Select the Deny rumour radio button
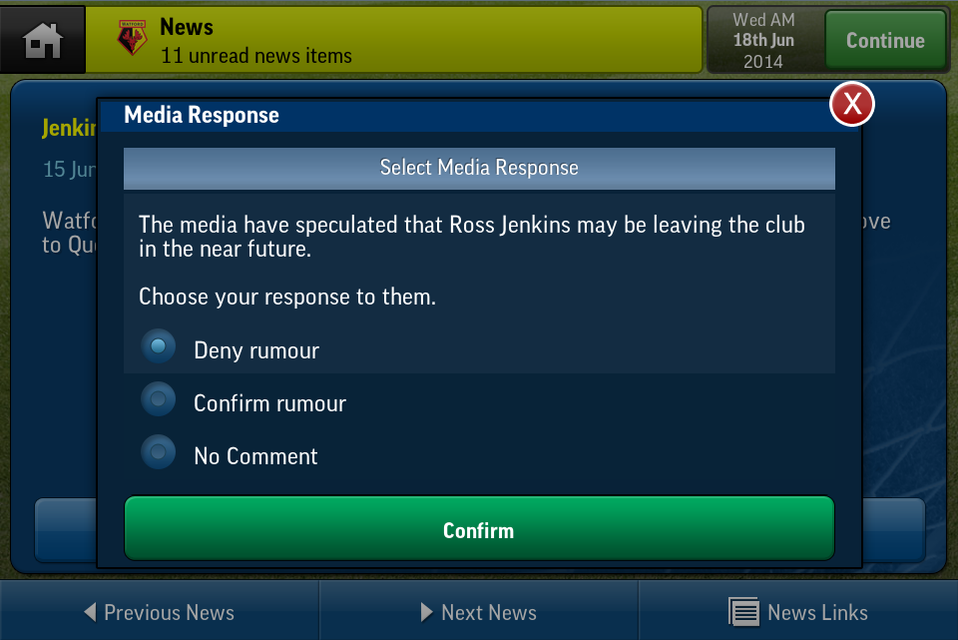Image resolution: width=958 pixels, height=640 pixels. coord(158,346)
